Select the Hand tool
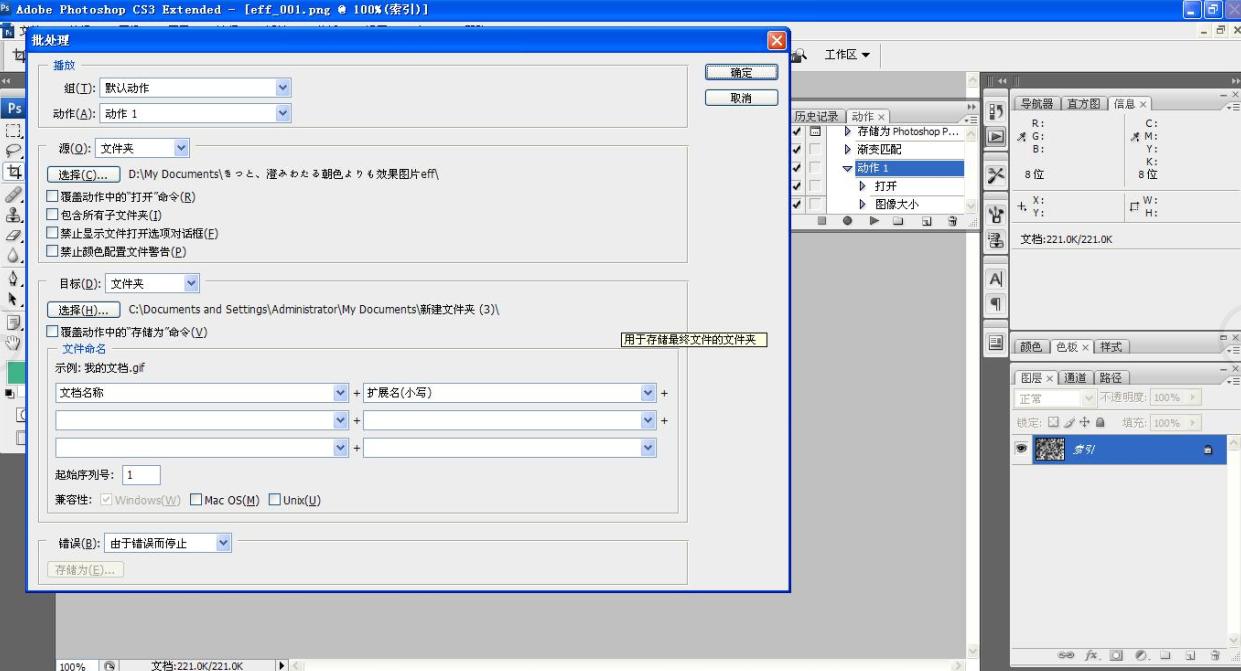Screen dimensions: 1241x671 pyautogui.click(x=13, y=341)
